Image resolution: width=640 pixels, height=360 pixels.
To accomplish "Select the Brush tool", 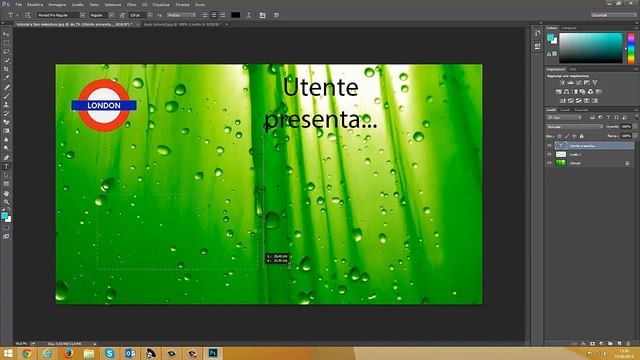I will tap(6, 96).
